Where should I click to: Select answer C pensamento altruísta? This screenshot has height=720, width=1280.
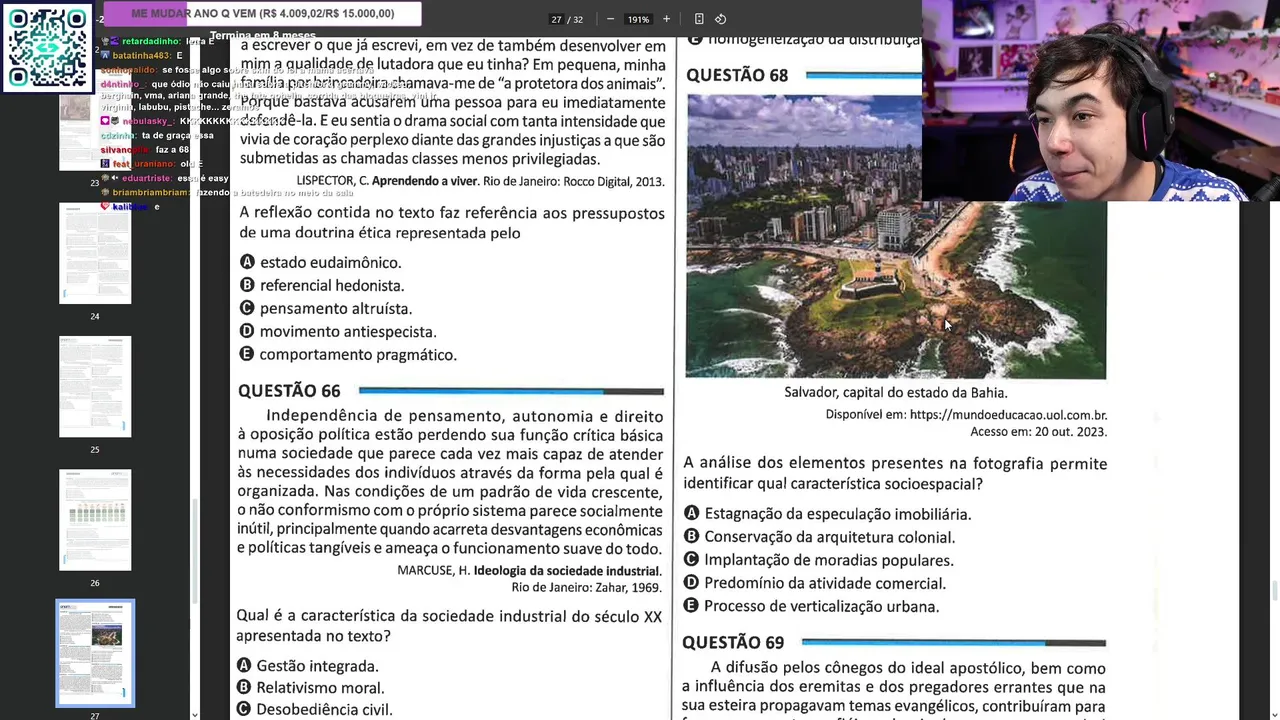[326, 308]
